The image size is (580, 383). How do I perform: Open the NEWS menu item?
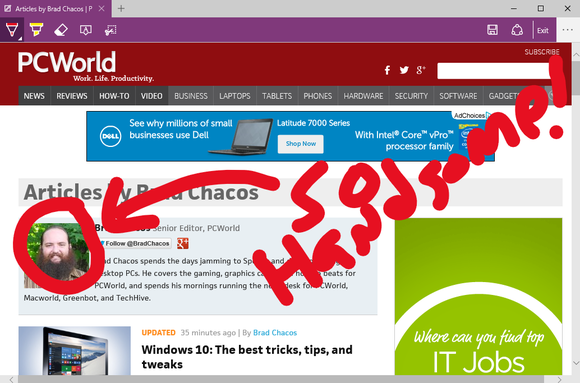click(x=34, y=96)
